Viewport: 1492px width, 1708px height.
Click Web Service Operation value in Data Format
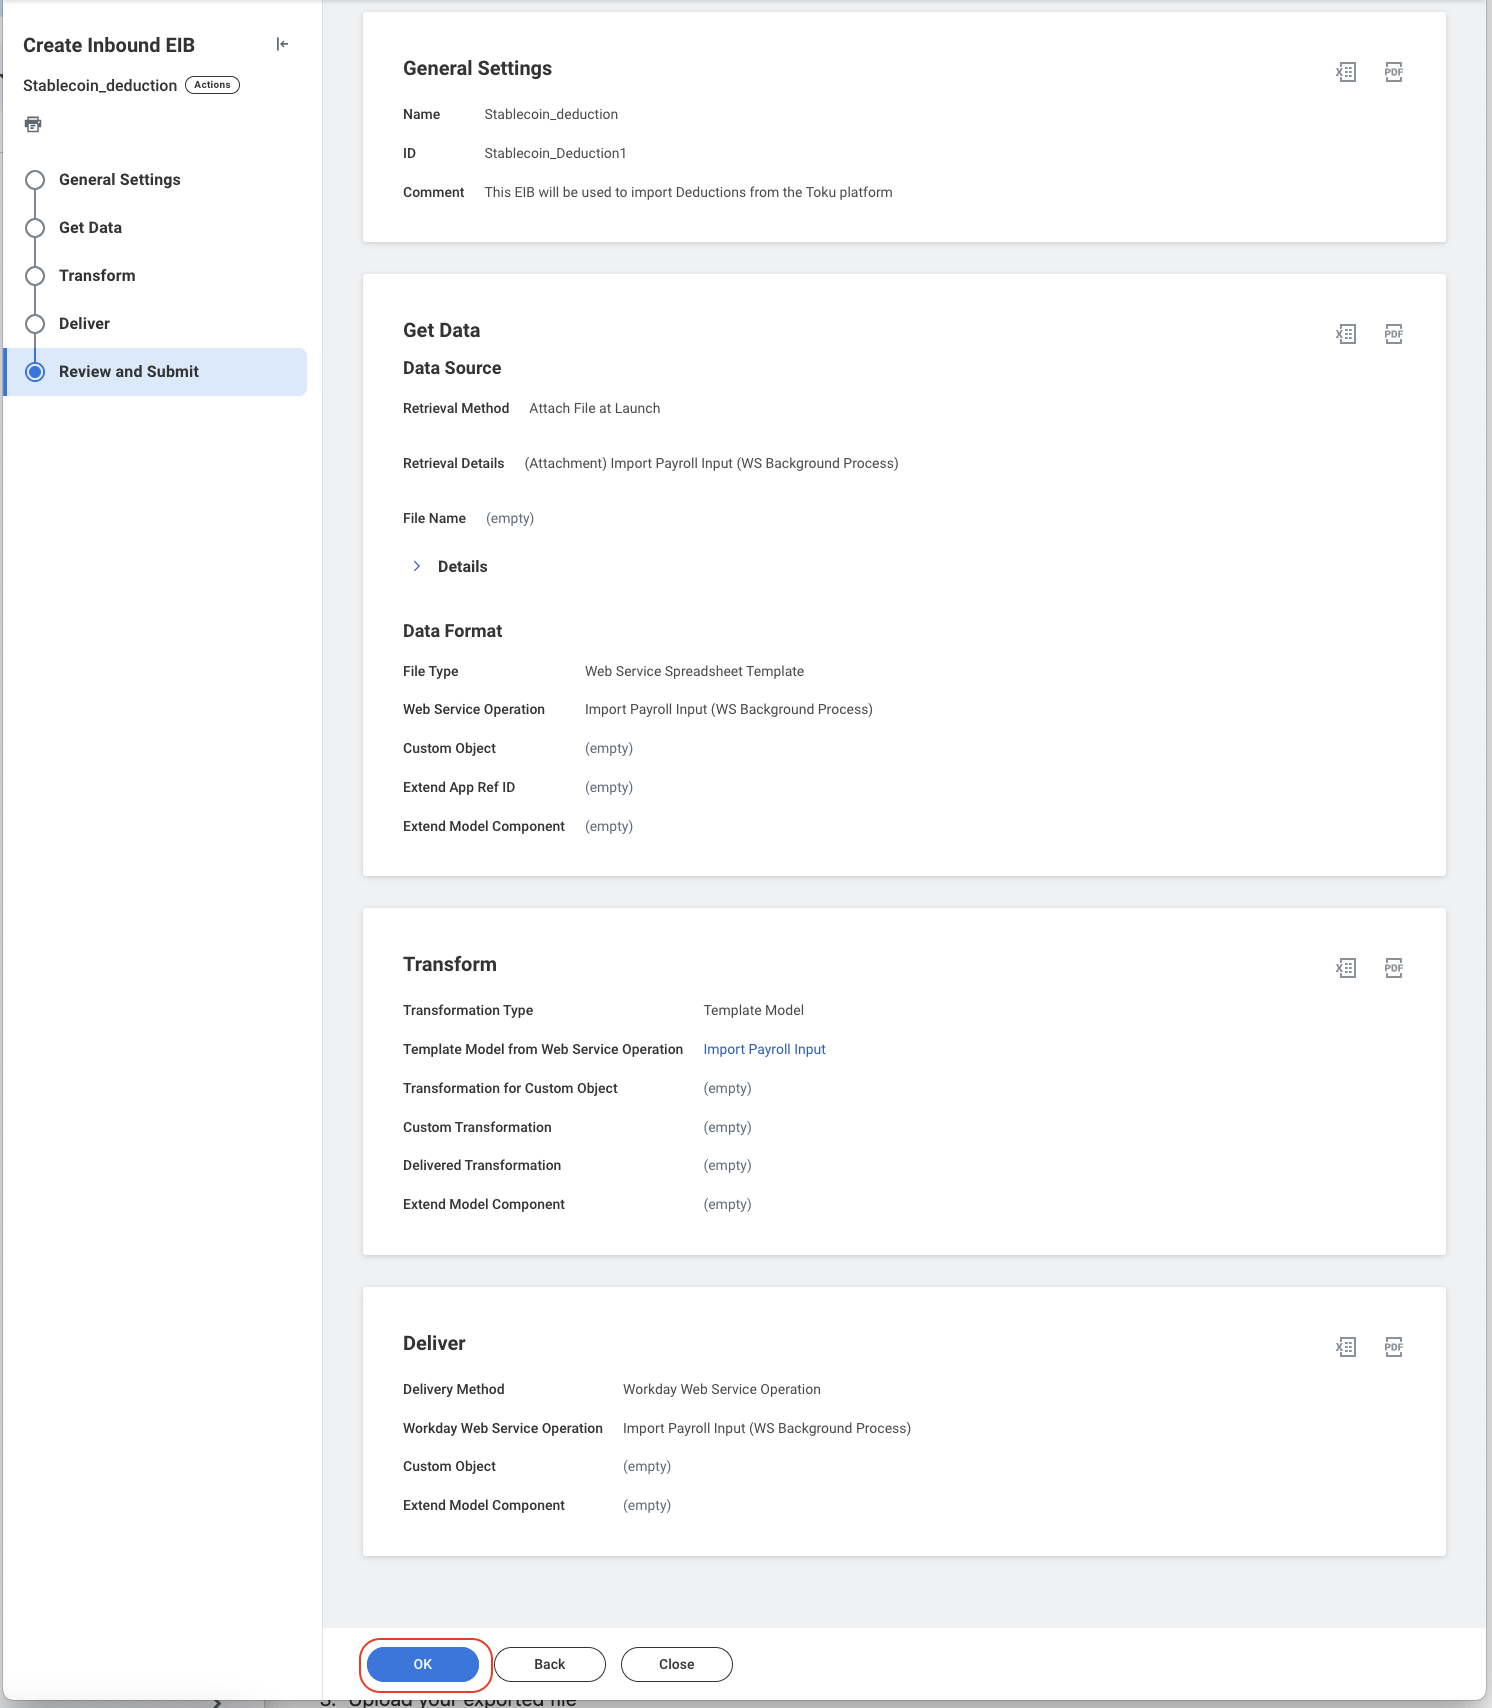(x=728, y=709)
